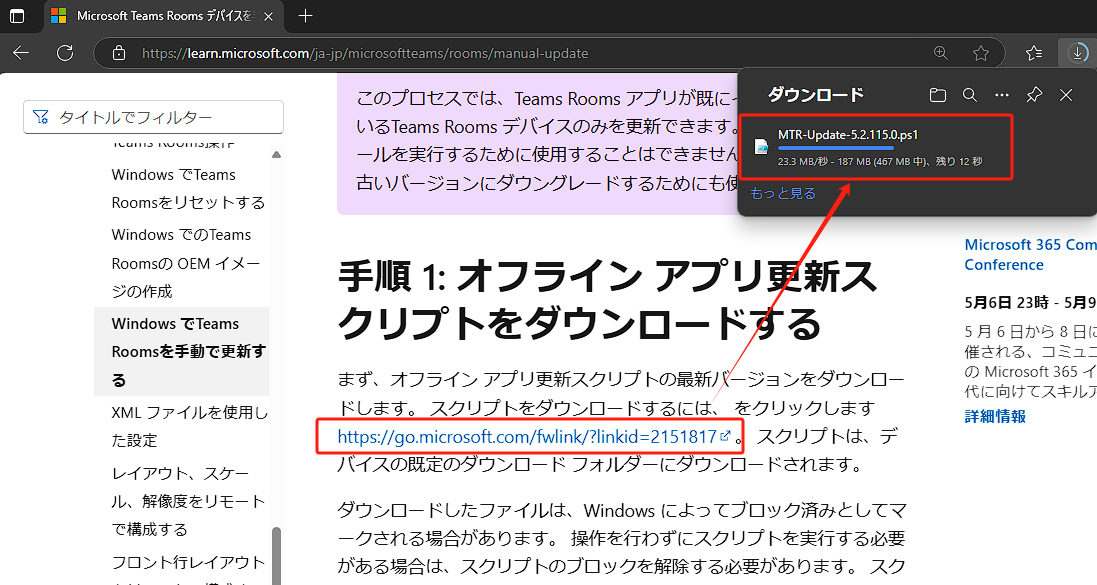
Task: Search downloads with magnifier icon
Action: coord(970,95)
